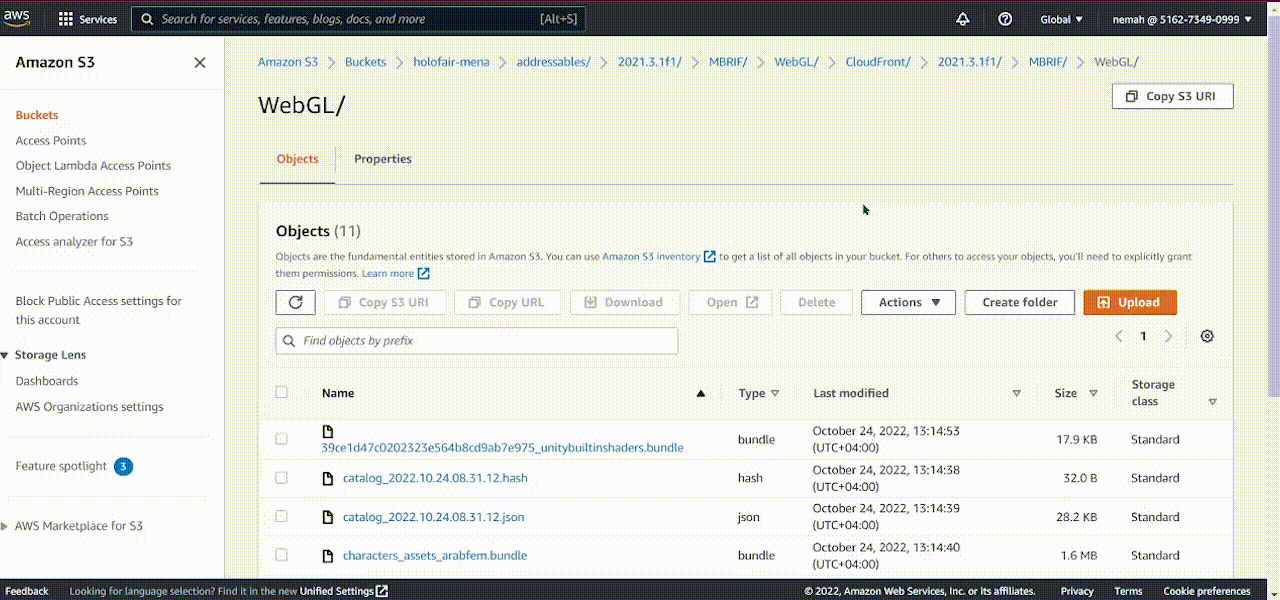Select the Objects tab
This screenshot has height=600, width=1280.
coord(297,159)
